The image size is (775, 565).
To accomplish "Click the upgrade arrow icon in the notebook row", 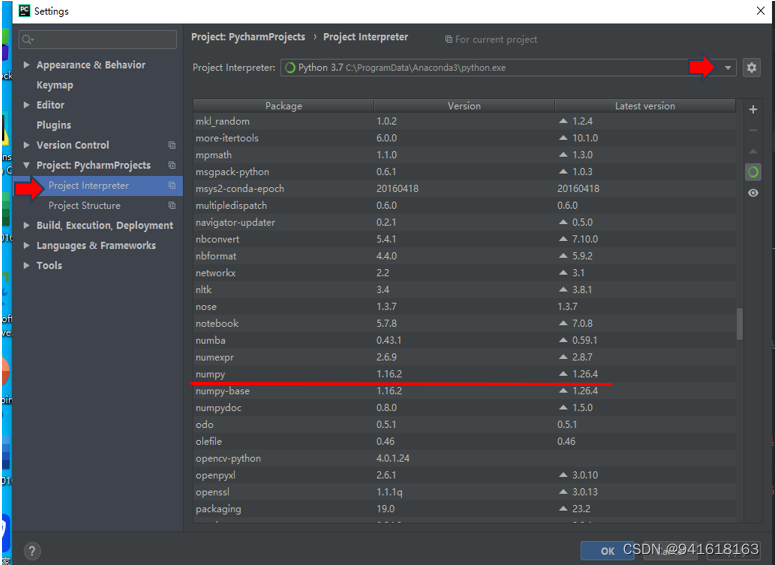I will coord(563,323).
